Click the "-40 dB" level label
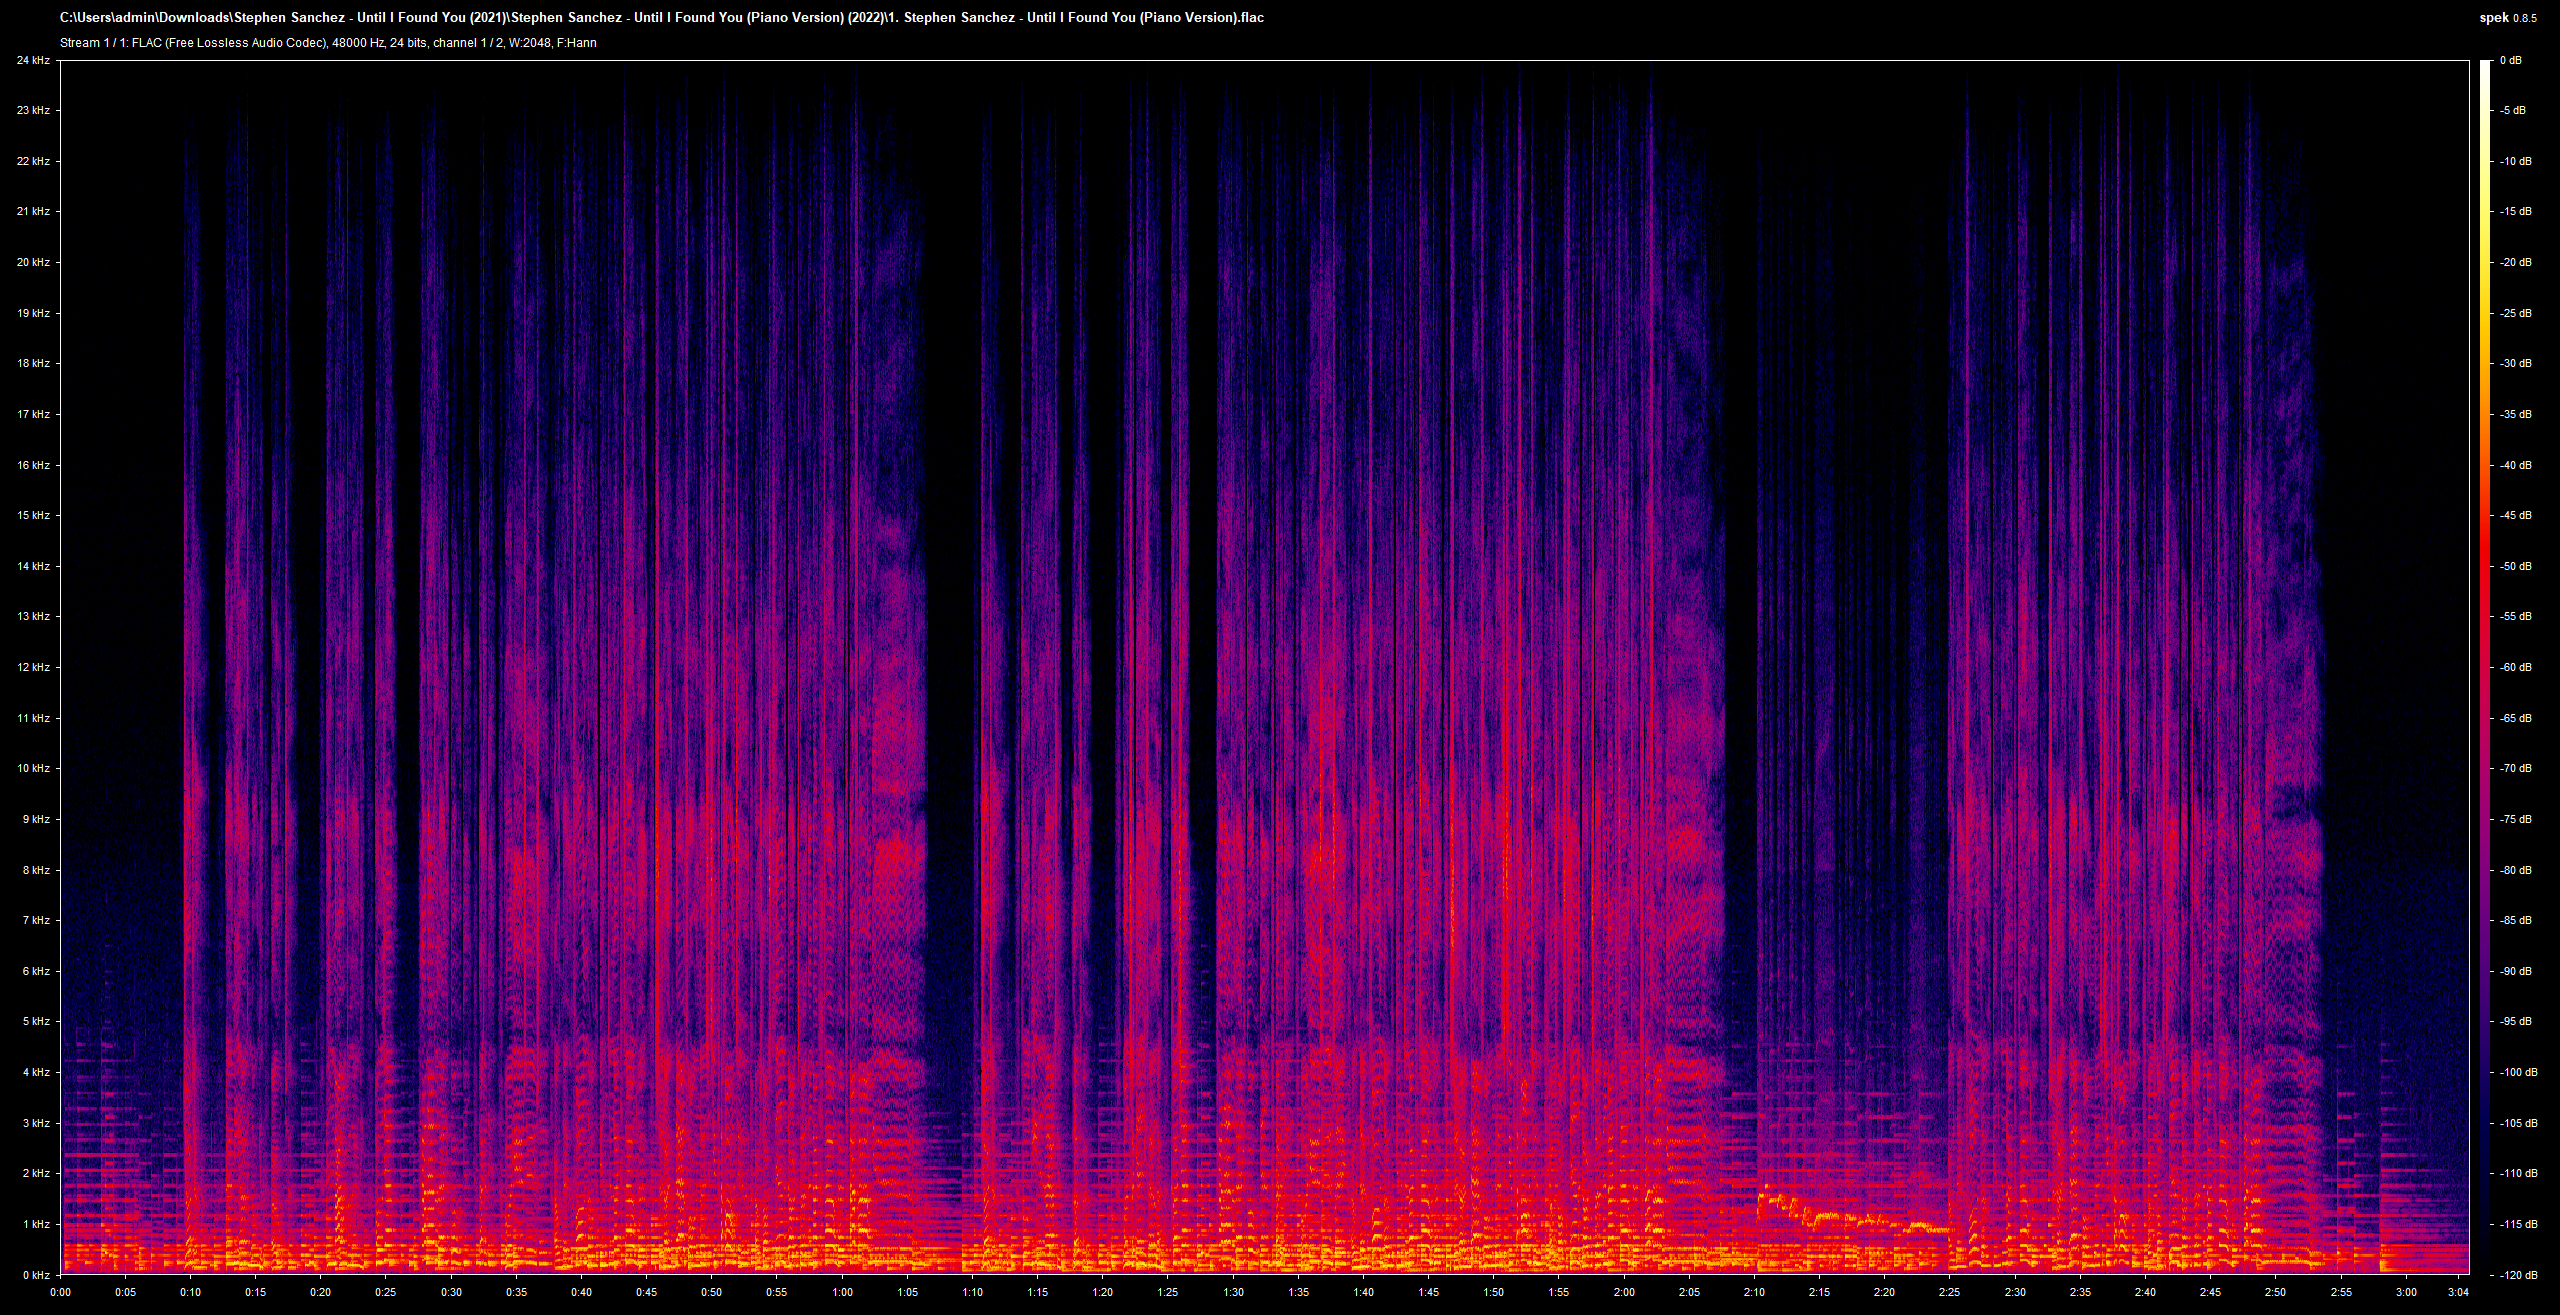 pos(2515,466)
